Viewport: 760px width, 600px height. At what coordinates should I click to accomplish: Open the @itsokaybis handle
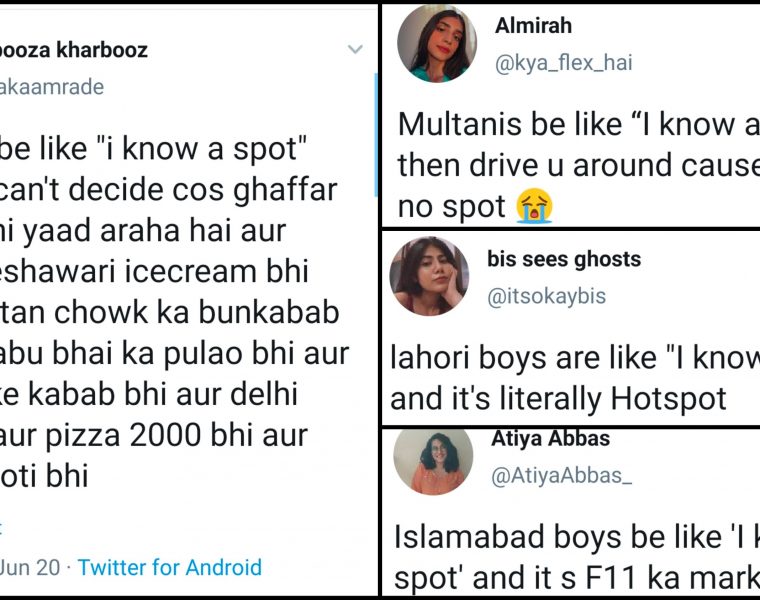[546, 296]
